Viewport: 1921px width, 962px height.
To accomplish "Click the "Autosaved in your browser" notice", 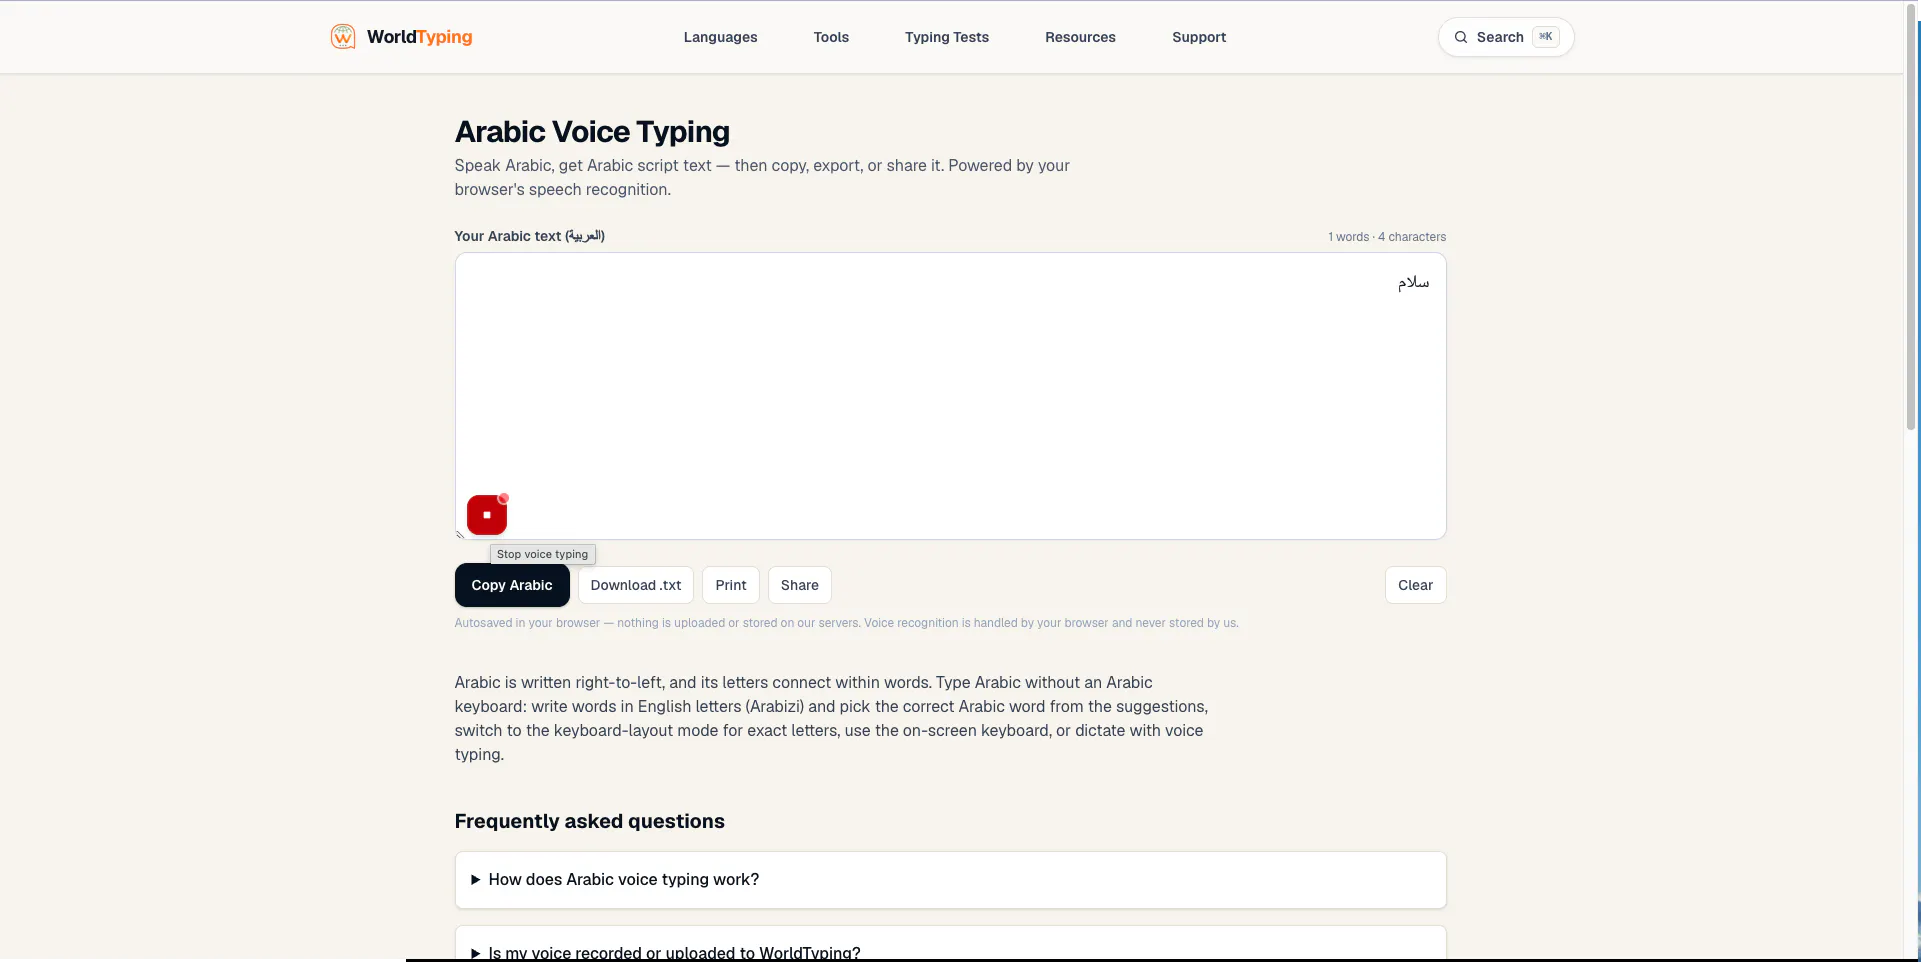I will click(x=846, y=623).
